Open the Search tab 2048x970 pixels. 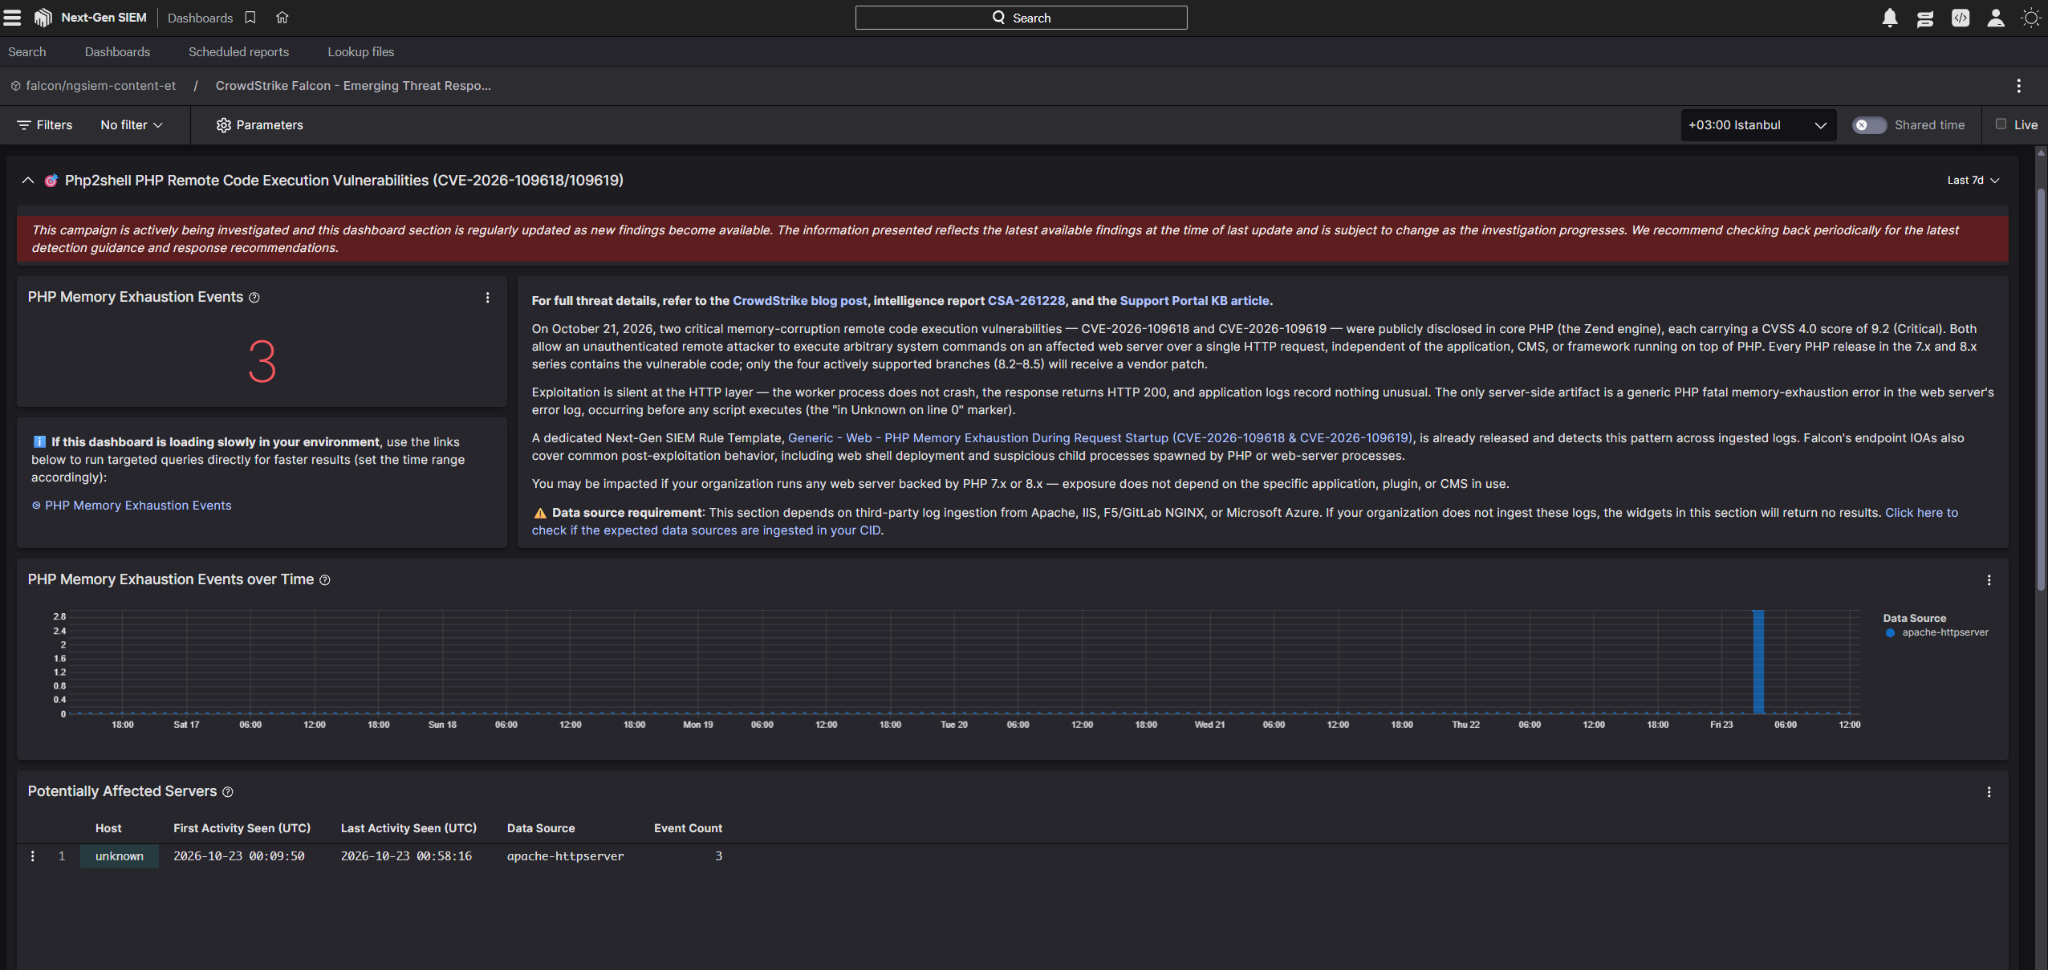(x=27, y=52)
